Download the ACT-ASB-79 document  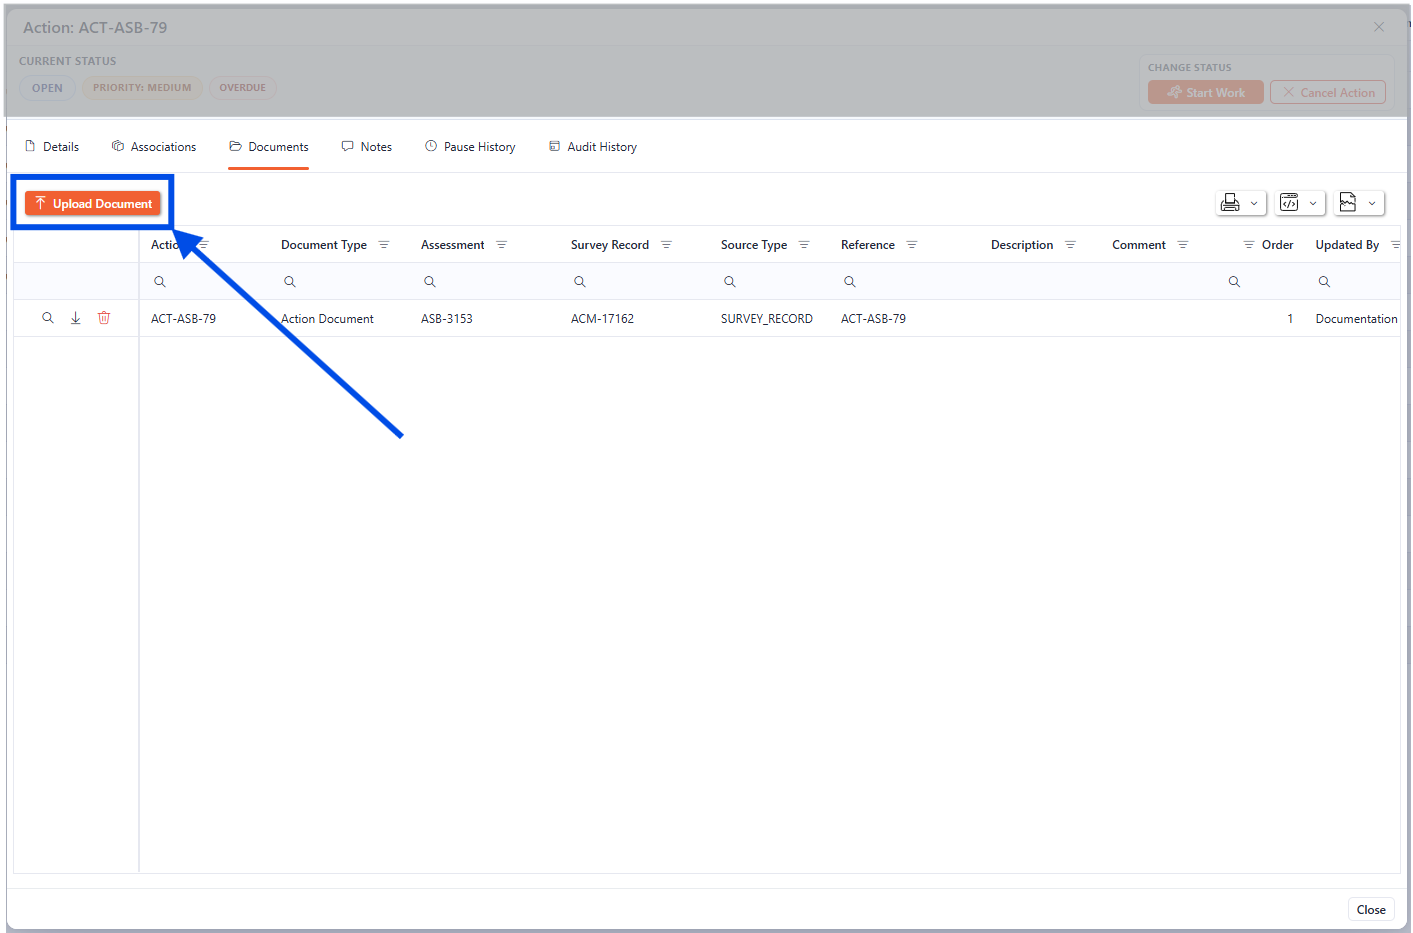[x=75, y=317]
